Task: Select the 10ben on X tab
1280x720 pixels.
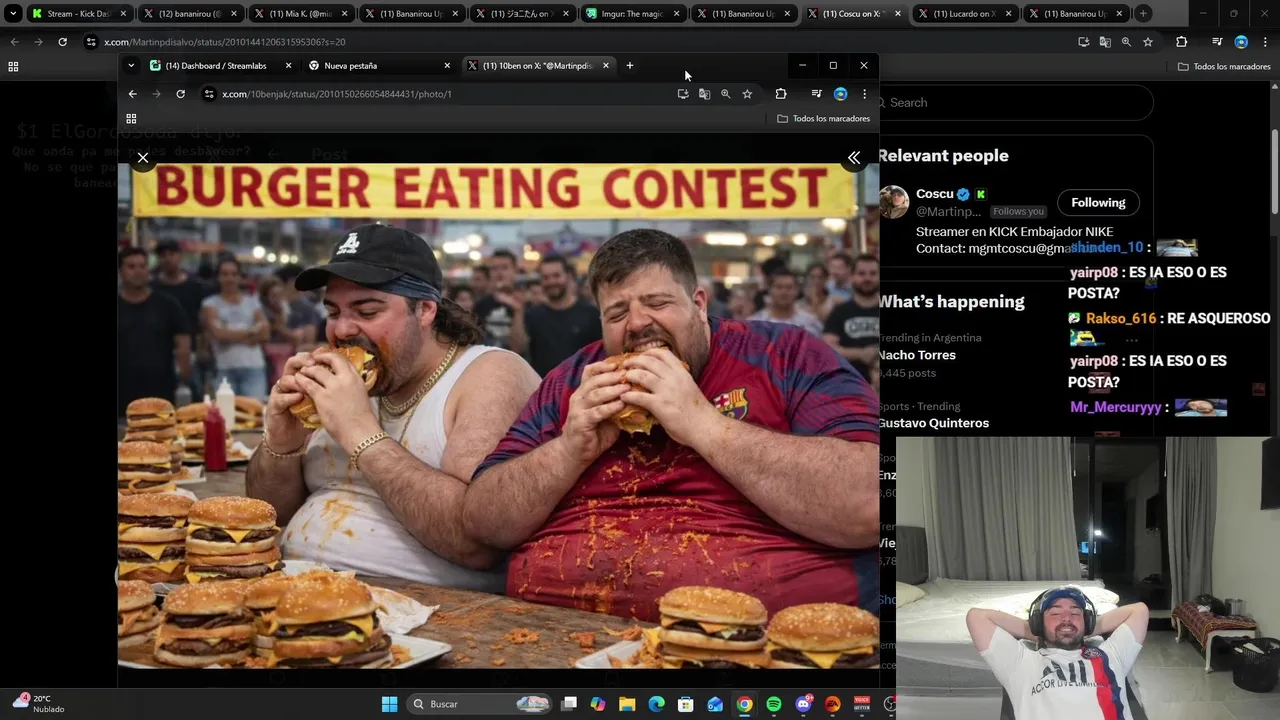Action: (x=534, y=66)
